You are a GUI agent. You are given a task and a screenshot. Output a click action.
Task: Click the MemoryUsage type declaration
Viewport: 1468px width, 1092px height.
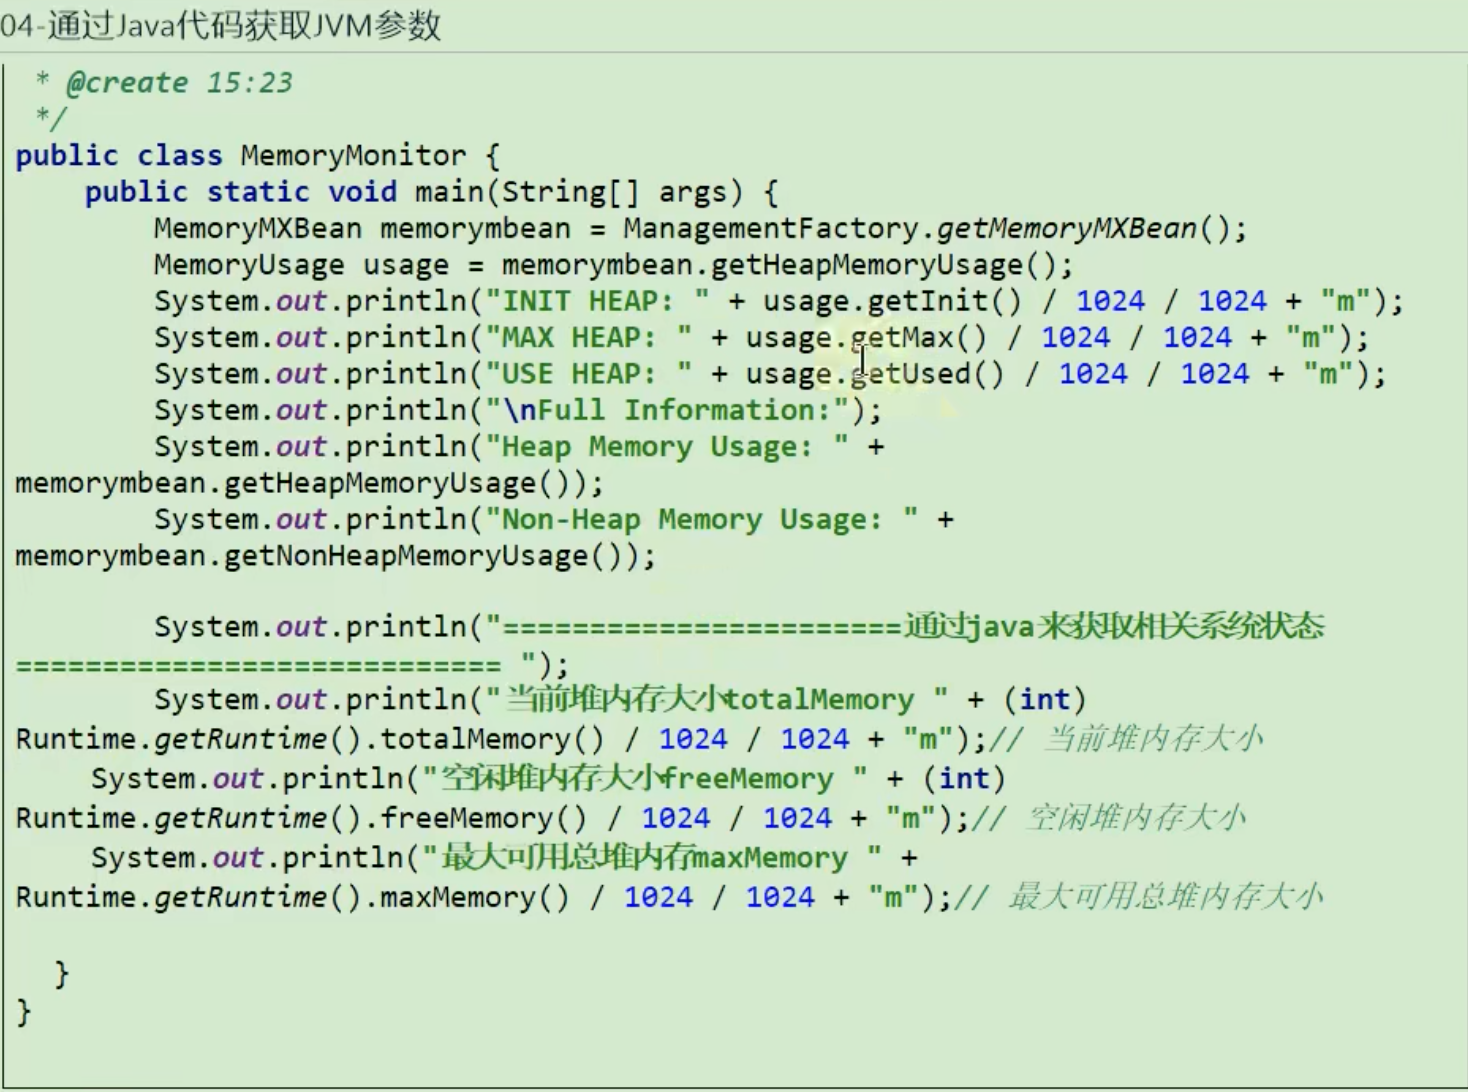[x=248, y=265]
